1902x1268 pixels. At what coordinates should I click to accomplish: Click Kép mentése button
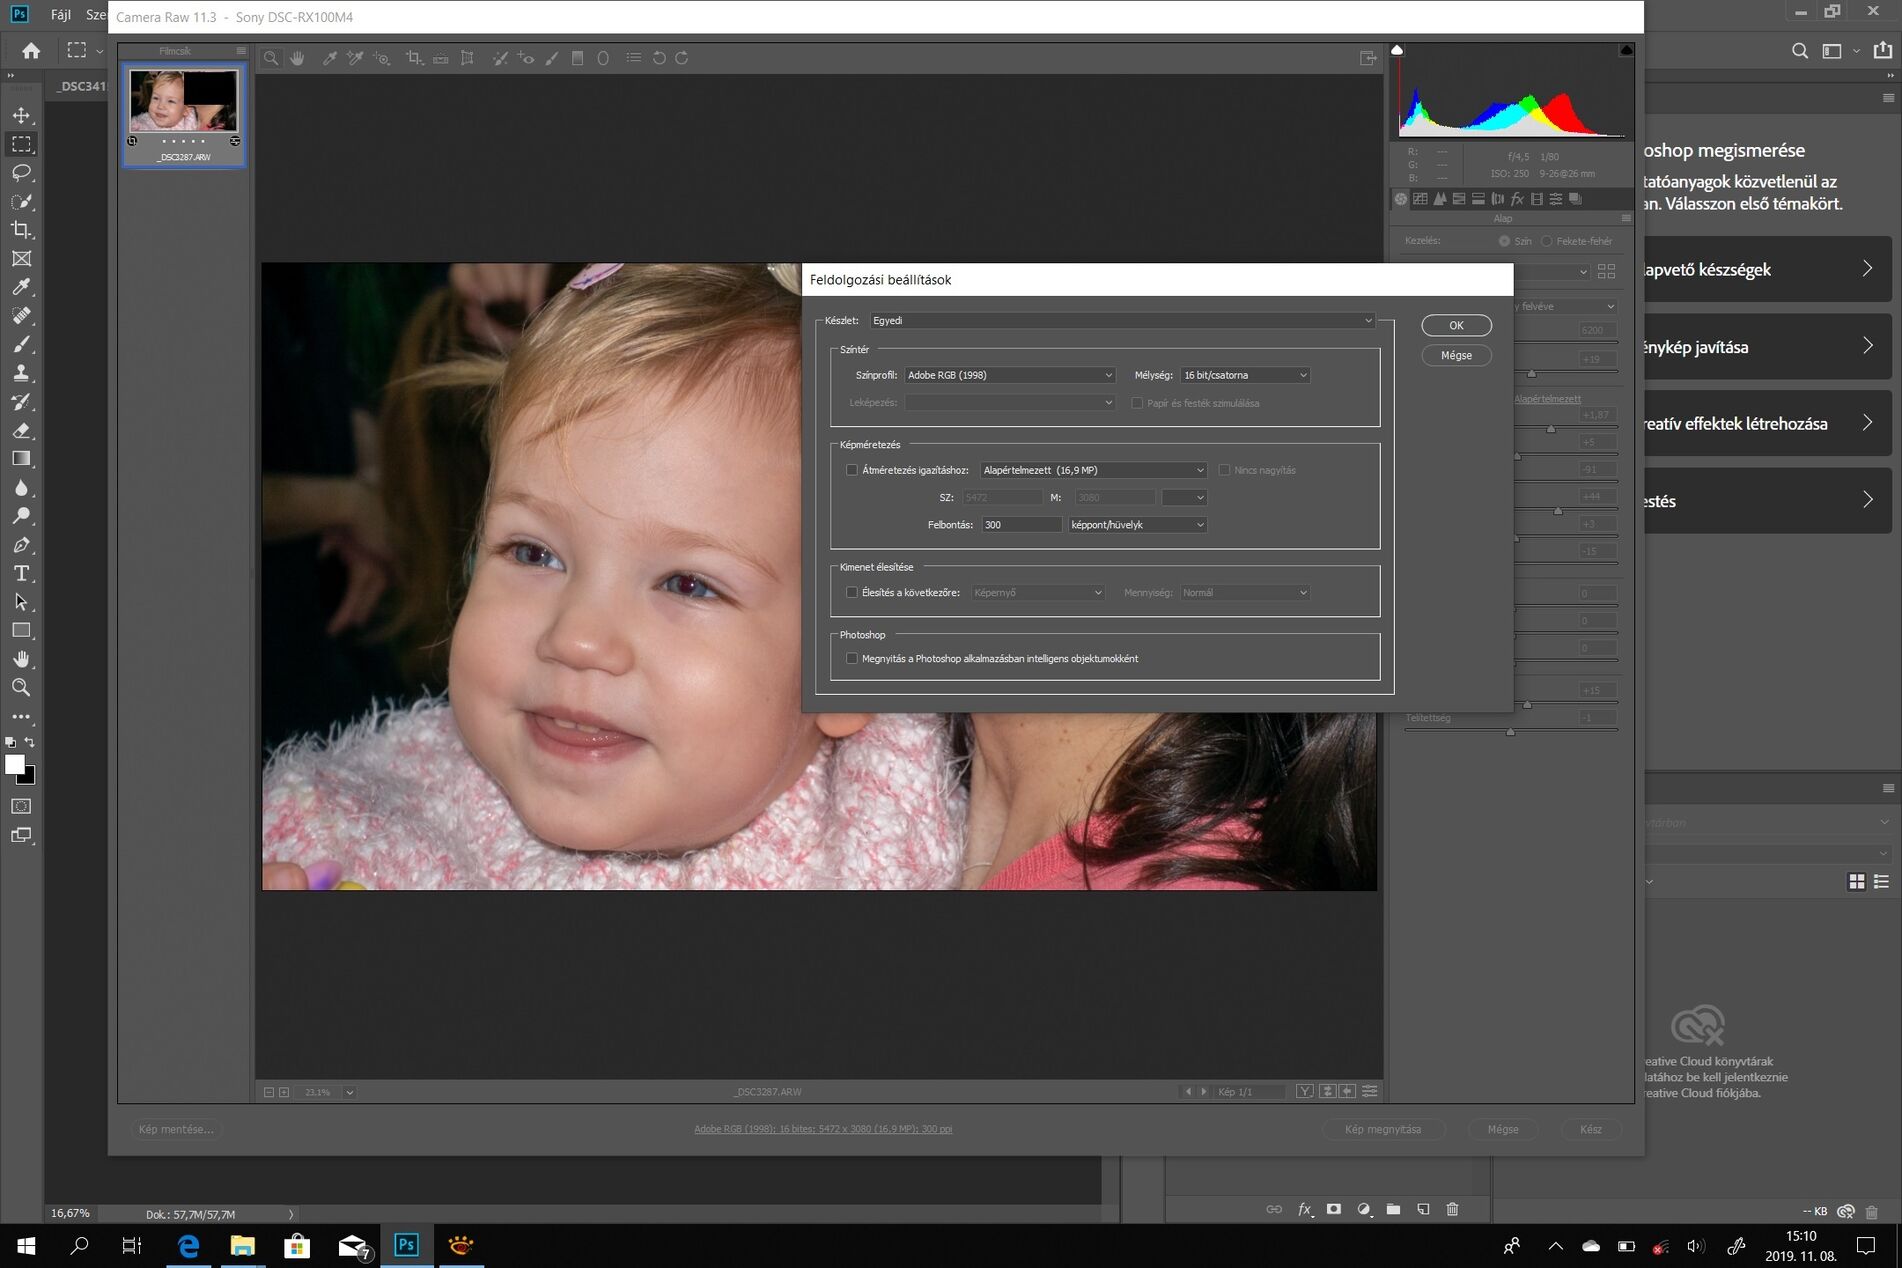[176, 1129]
